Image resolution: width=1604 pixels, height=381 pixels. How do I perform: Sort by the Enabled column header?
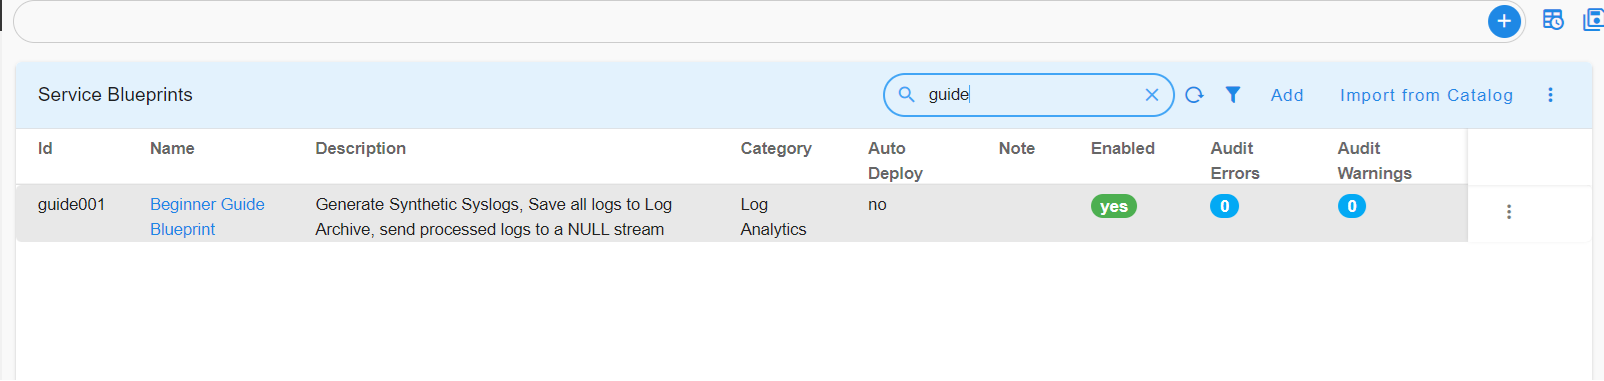[x=1123, y=148]
